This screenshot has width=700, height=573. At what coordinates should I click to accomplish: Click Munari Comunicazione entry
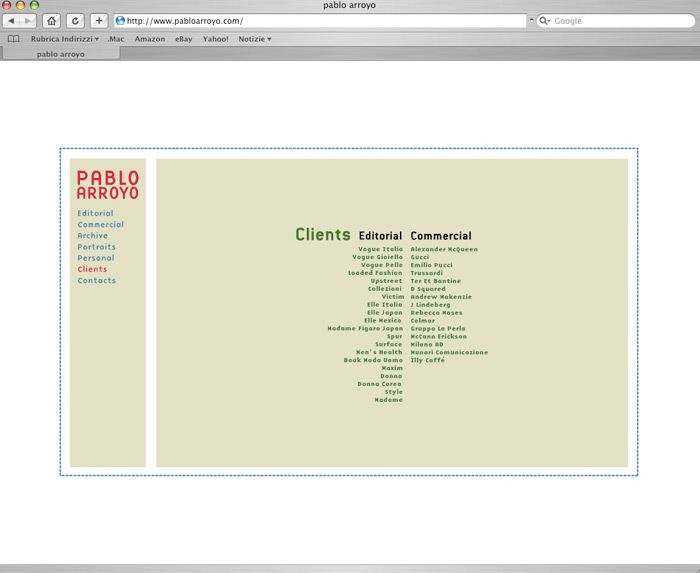(x=449, y=352)
